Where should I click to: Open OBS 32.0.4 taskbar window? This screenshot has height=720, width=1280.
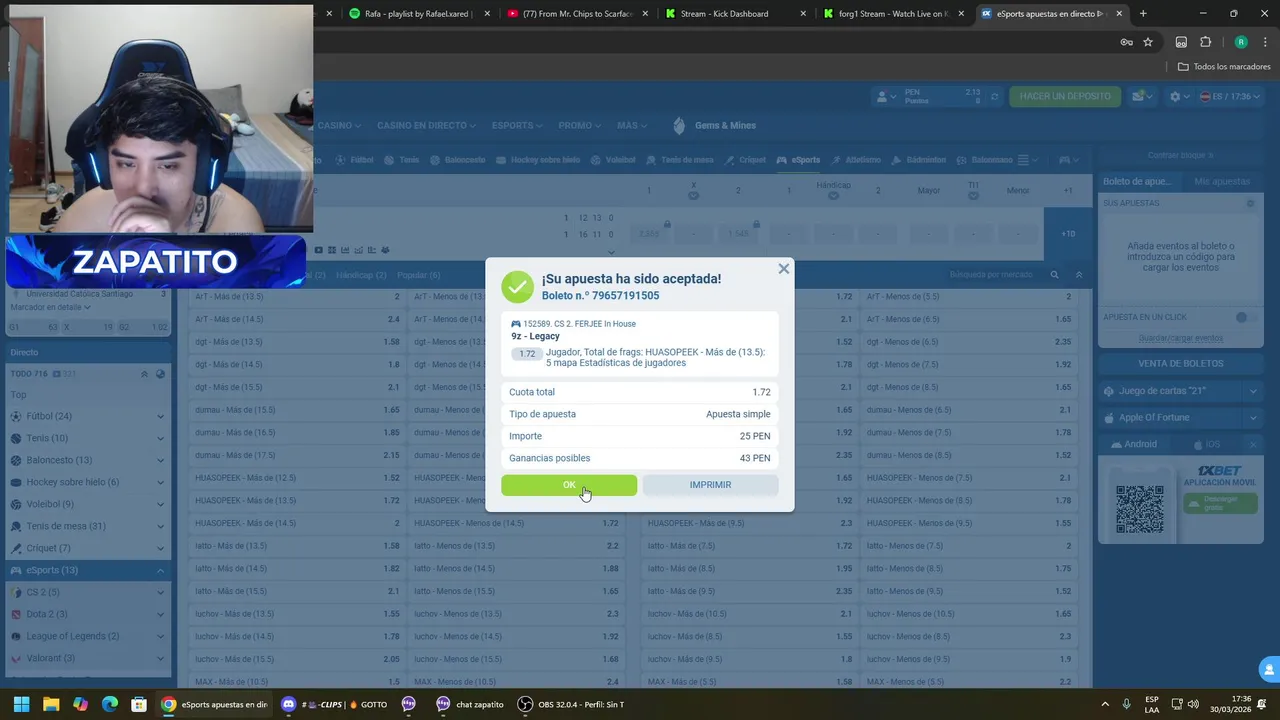(x=570, y=704)
